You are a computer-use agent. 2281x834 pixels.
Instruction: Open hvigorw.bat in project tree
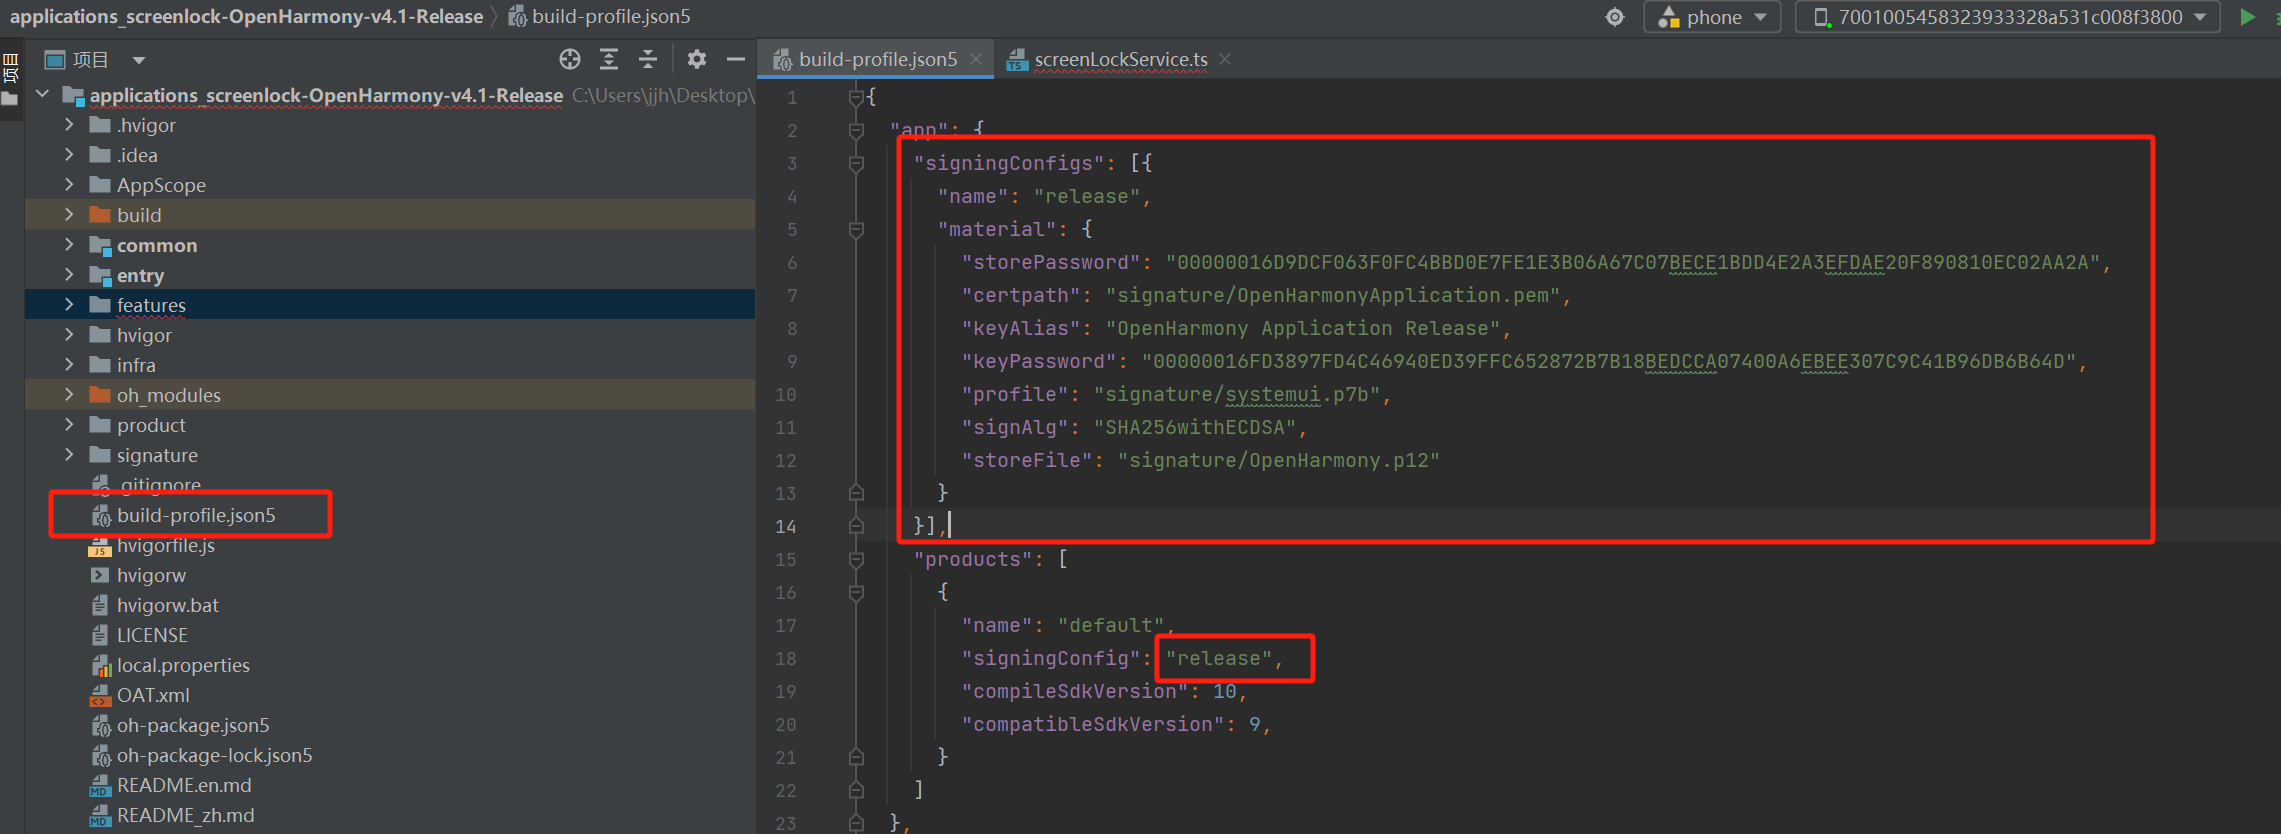point(167,605)
